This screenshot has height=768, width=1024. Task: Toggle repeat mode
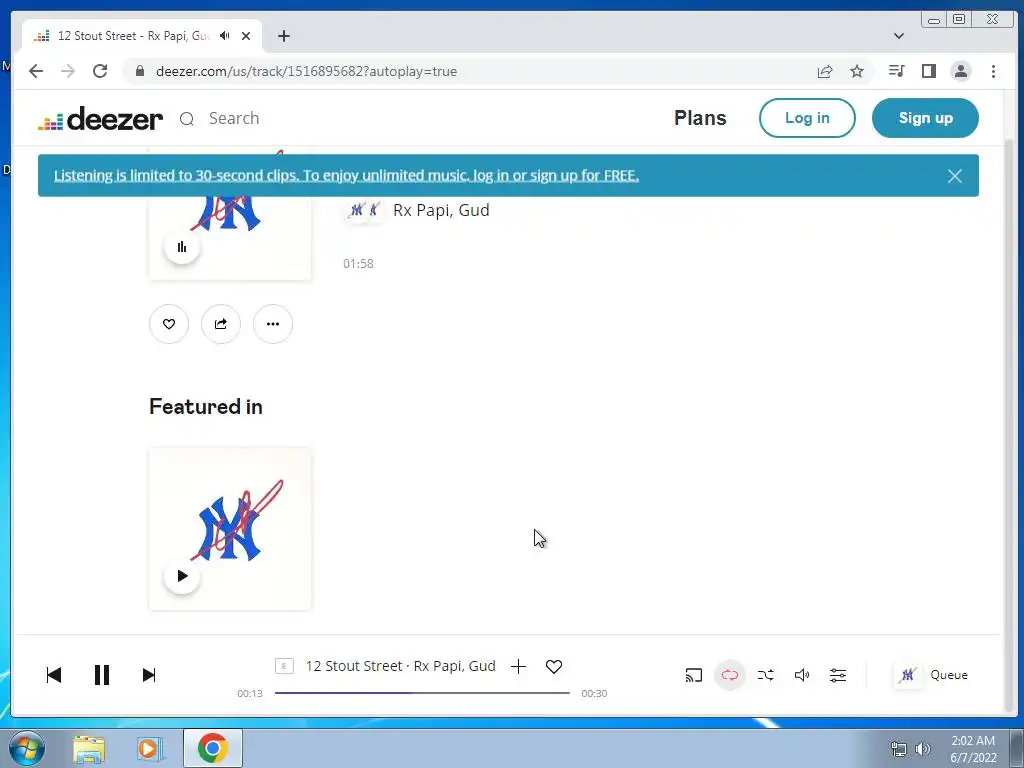coord(729,675)
